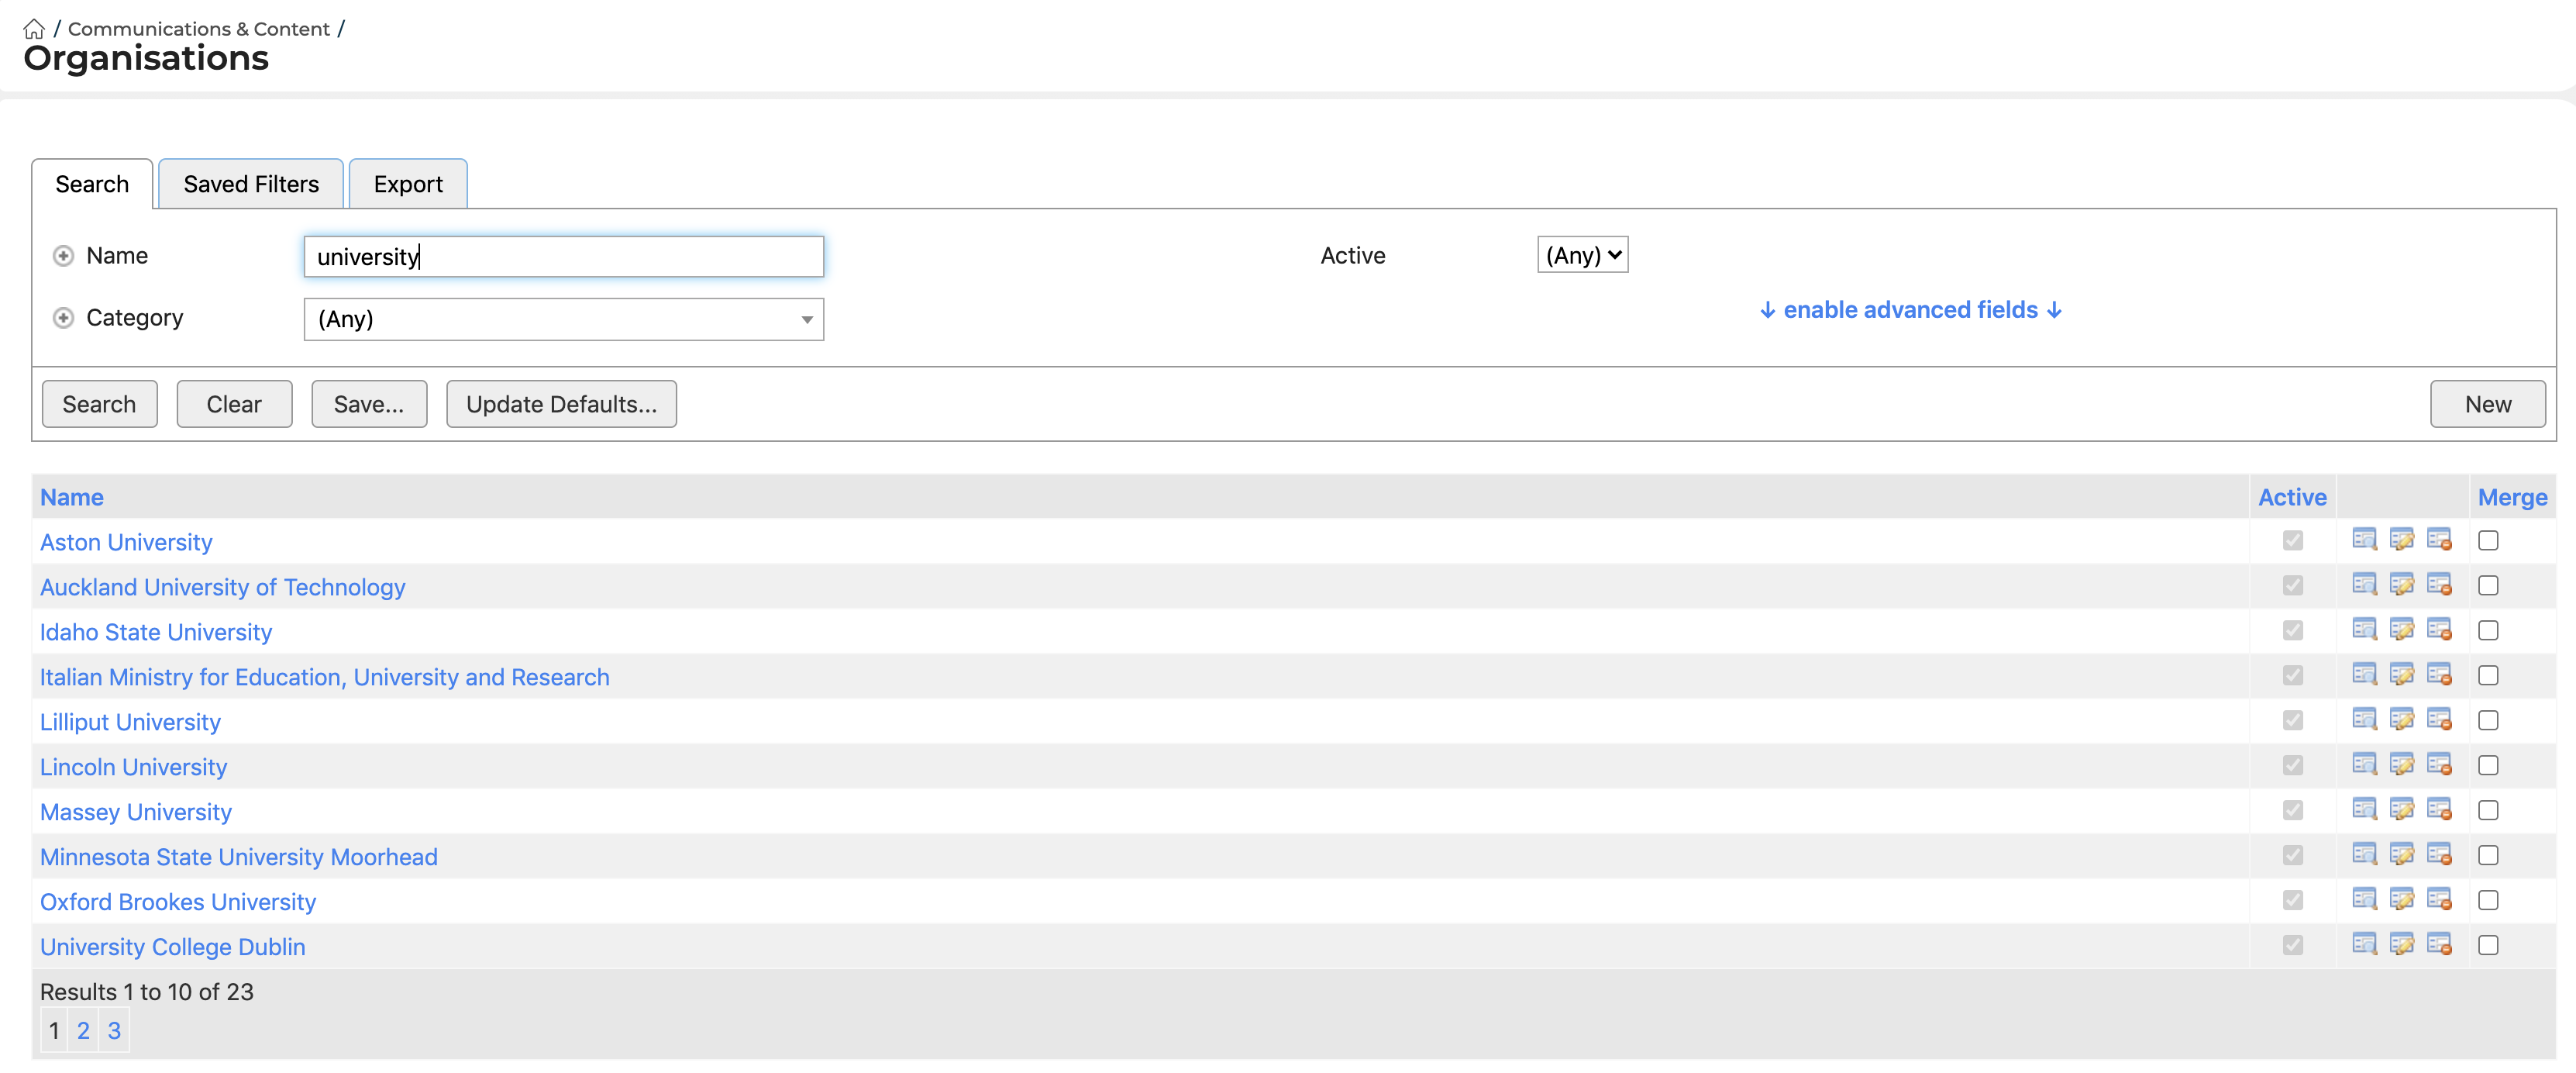
Task: Click the plus icon beside the Category label
Action: 63,318
